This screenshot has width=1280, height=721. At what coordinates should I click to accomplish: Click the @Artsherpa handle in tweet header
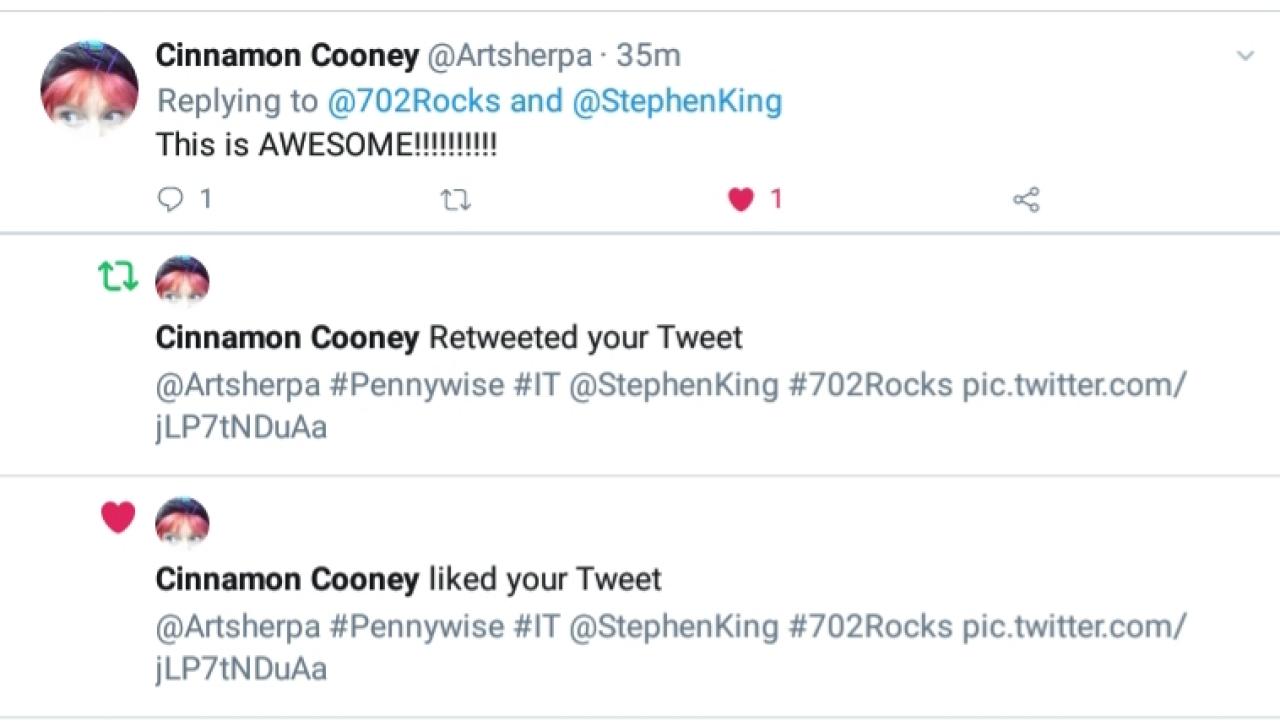tap(509, 56)
